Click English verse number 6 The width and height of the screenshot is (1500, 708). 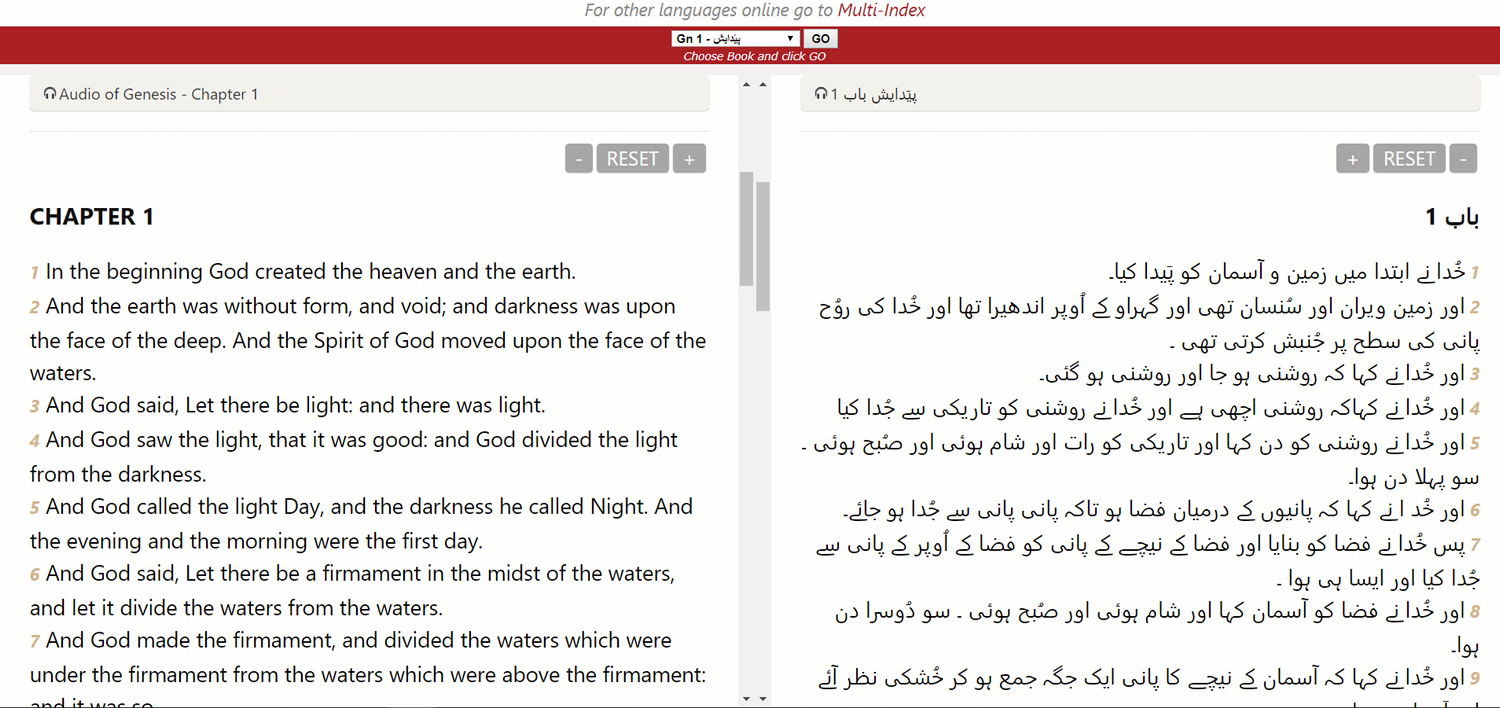coord(34,575)
